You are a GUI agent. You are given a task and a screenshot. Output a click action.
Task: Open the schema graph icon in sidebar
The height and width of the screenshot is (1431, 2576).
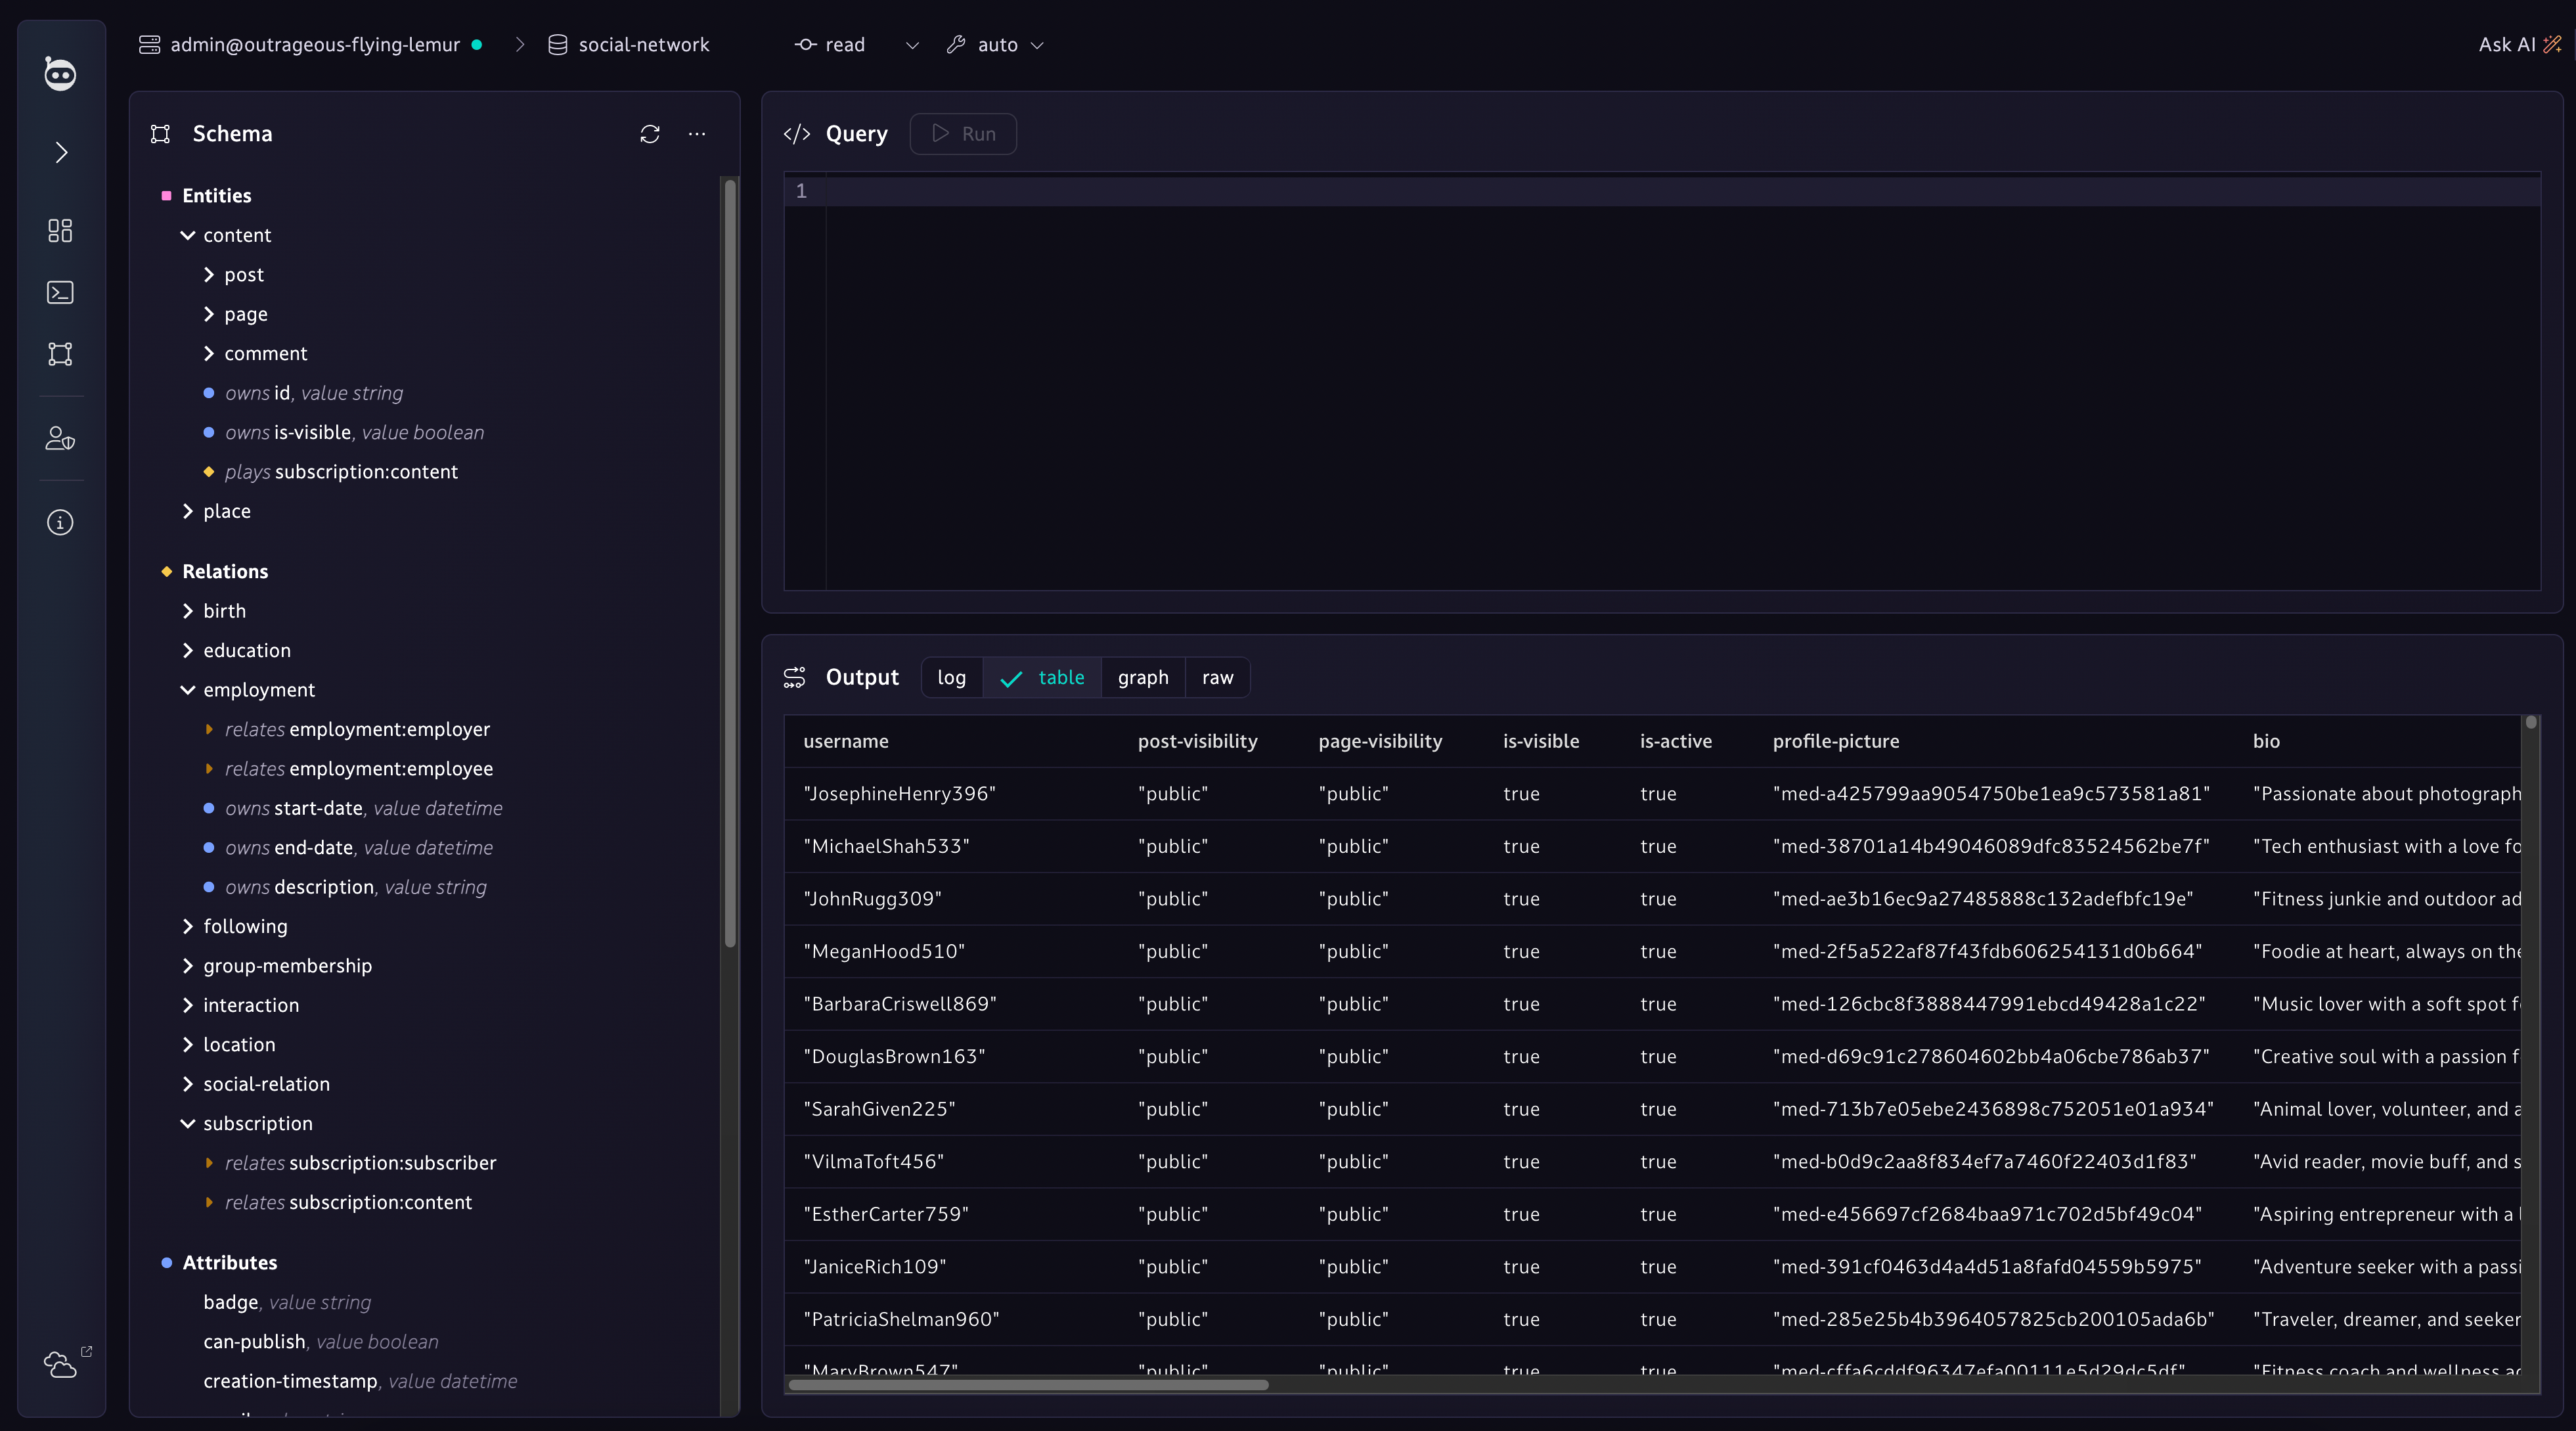60,354
